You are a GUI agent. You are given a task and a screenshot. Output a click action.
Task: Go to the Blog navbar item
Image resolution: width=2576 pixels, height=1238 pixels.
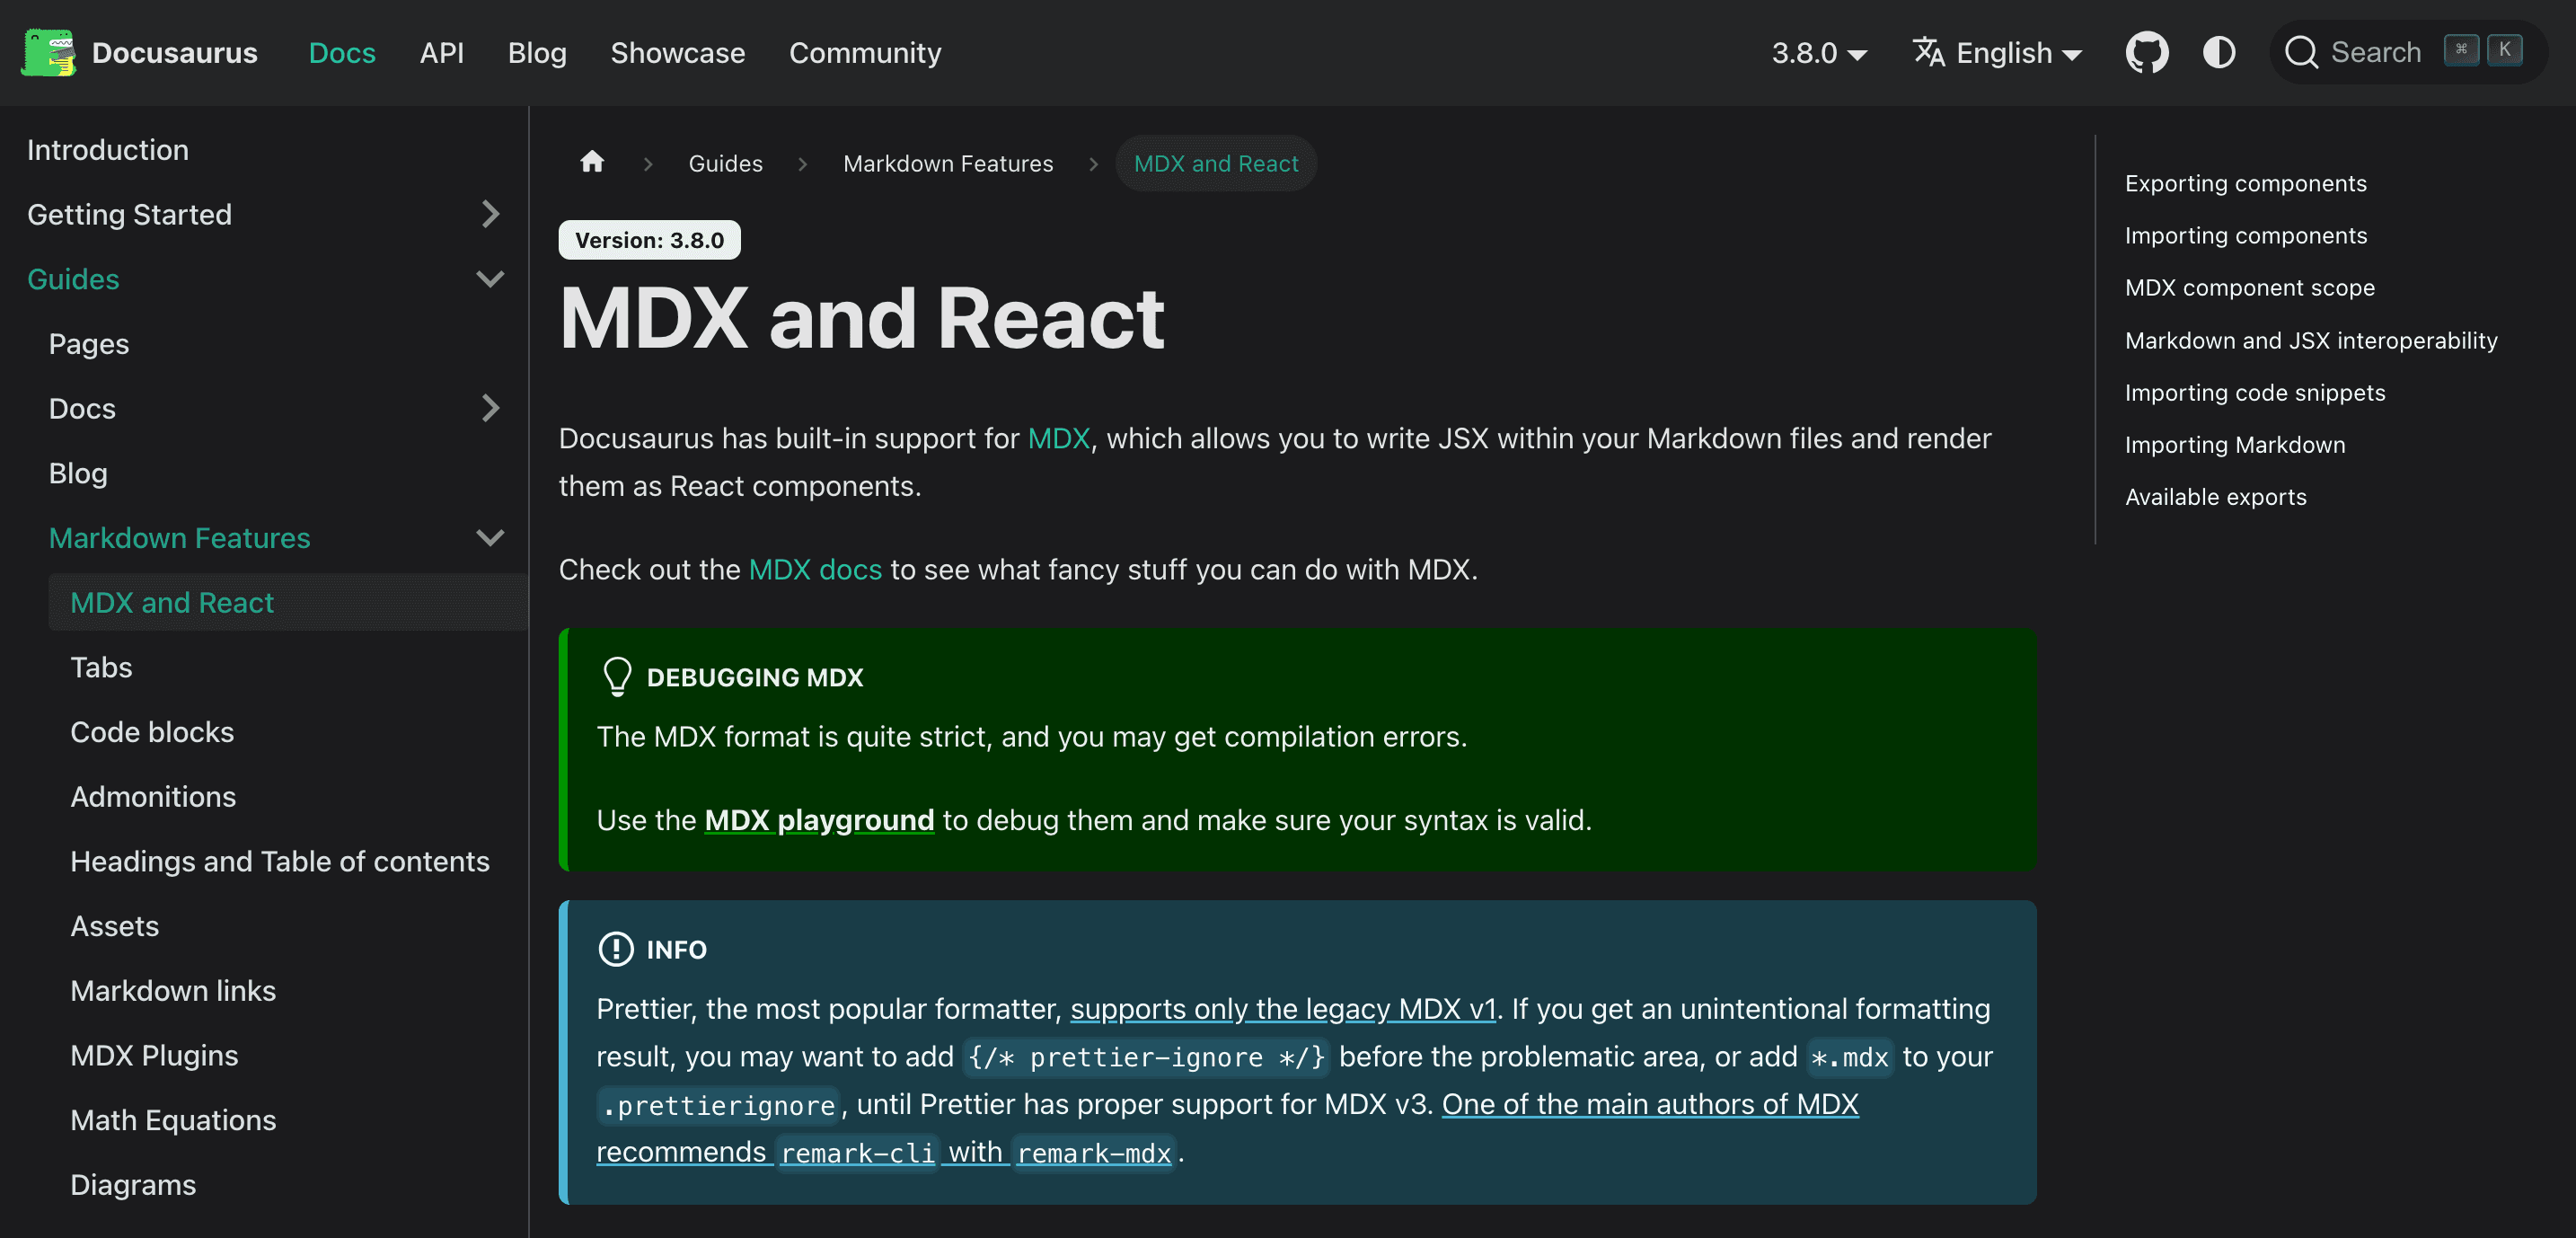[x=537, y=52]
